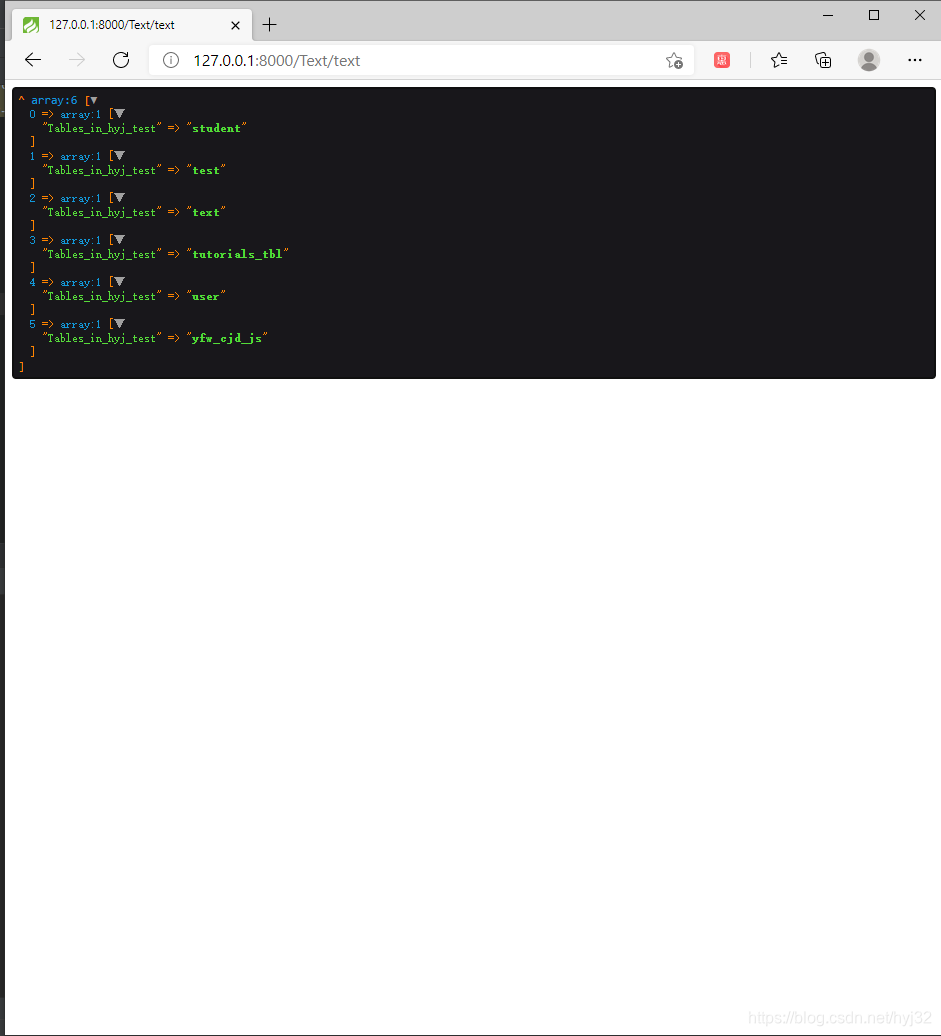Select the "test" value text
The width and height of the screenshot is (941, 1036).
[x=206, y=170]
